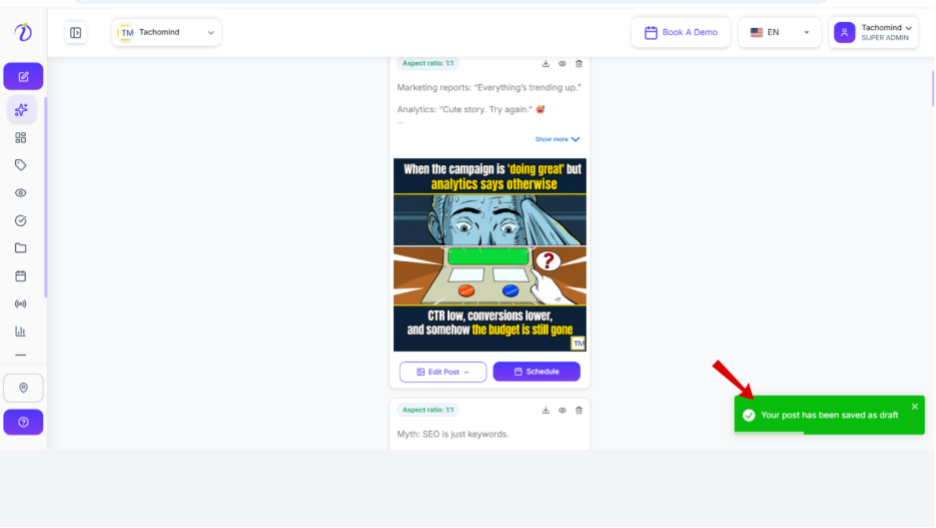Preview the 'Myth: SEO' post

562,410
